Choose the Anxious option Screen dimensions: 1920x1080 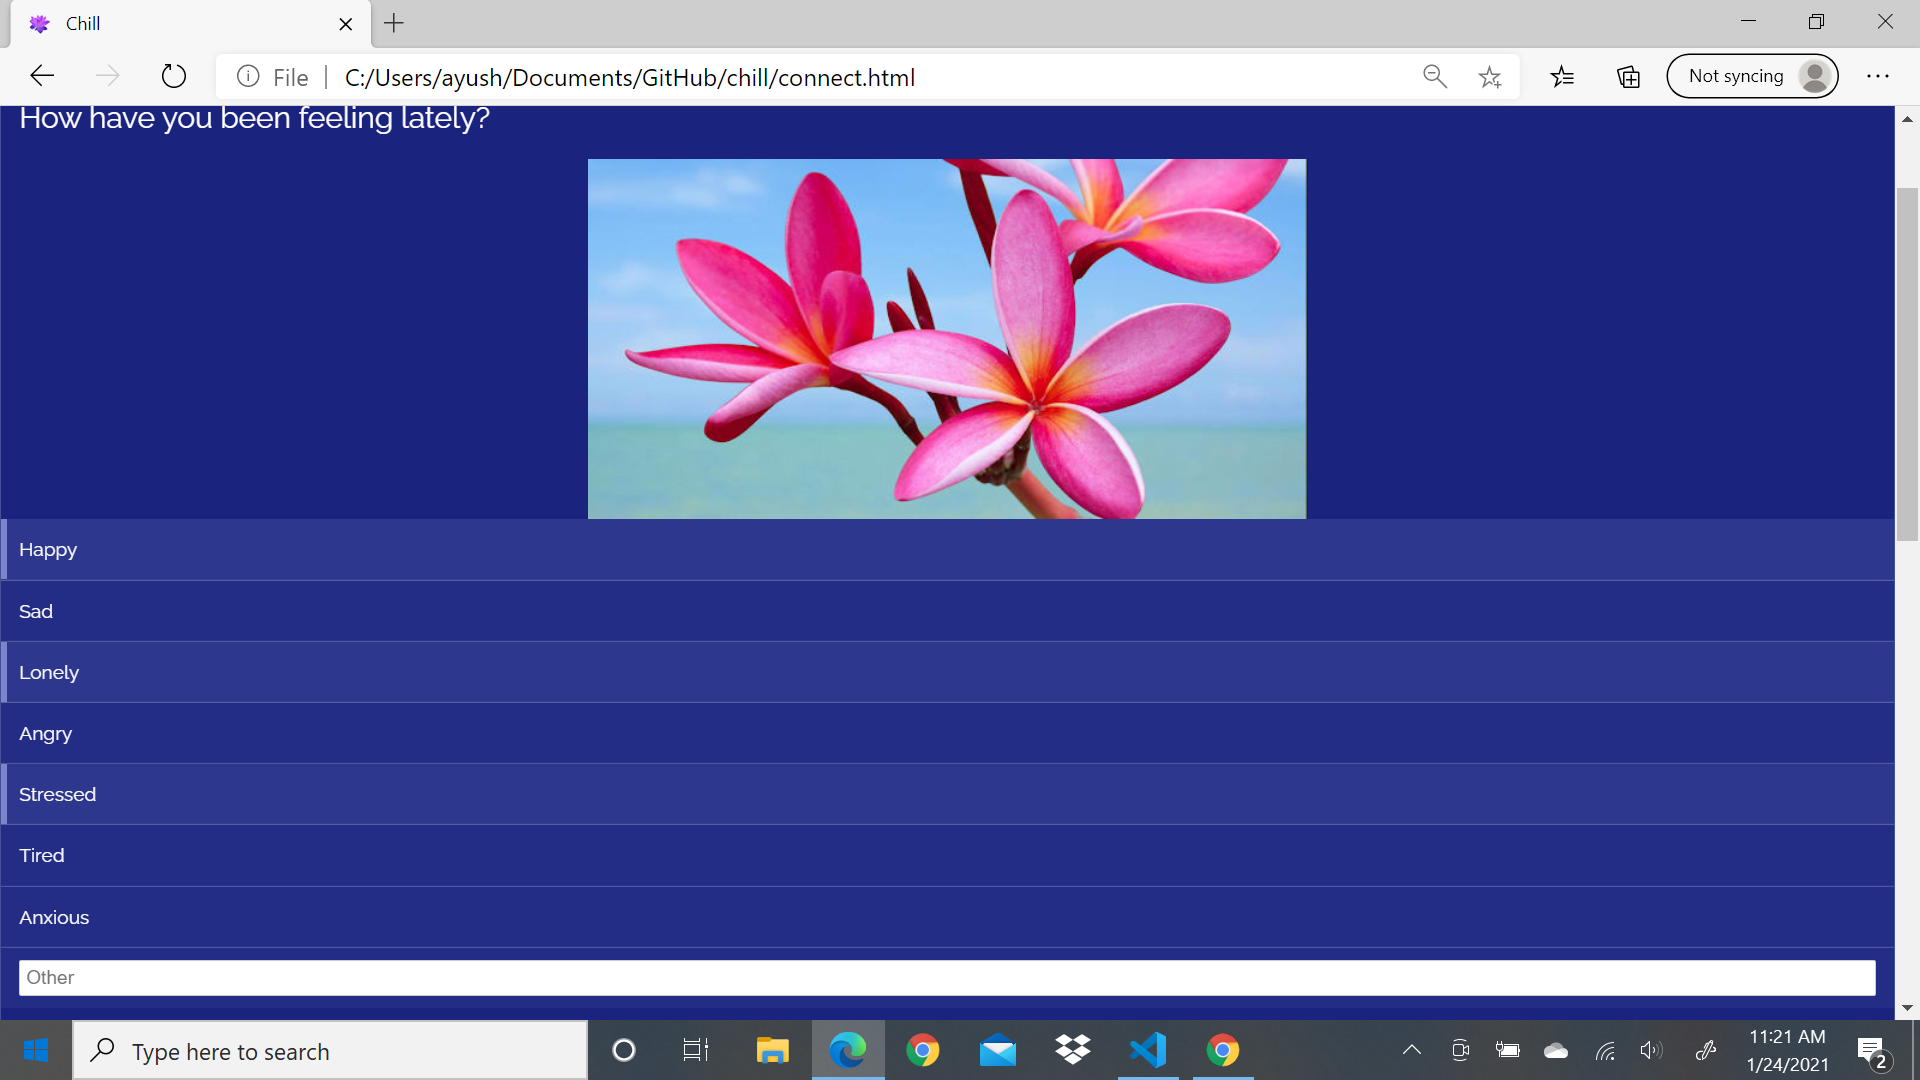tap(947, 917)
